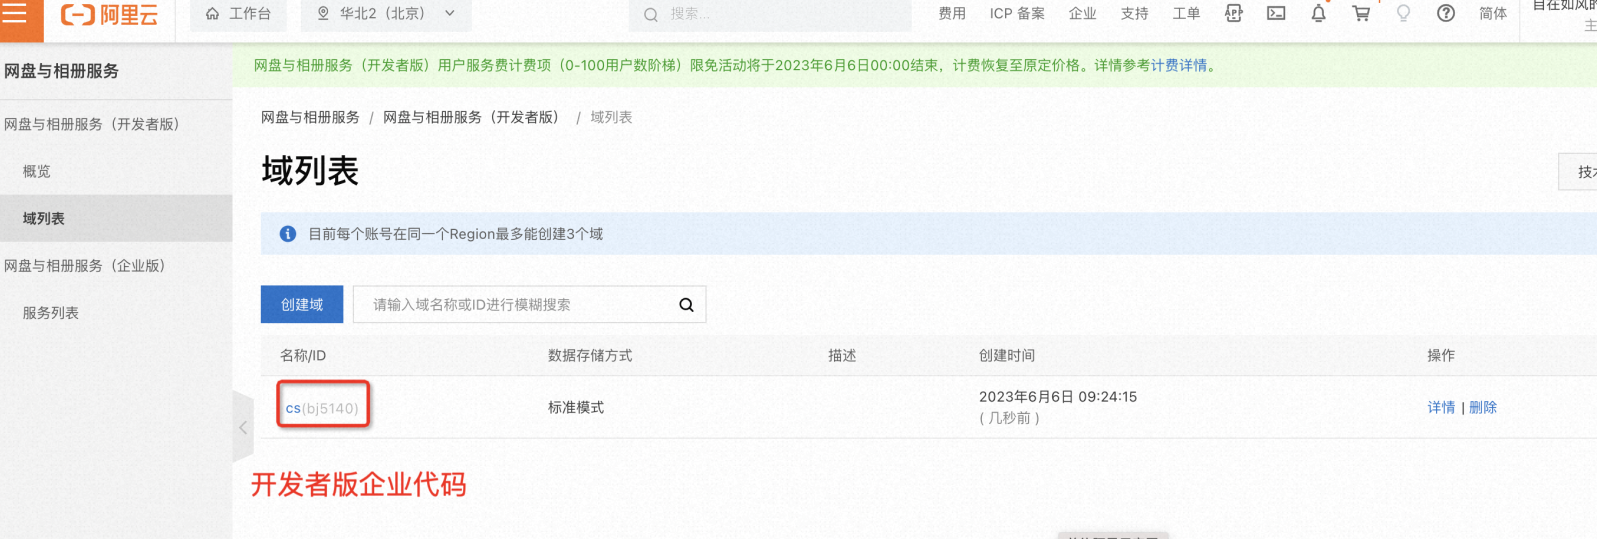Image resolution: width=1598 pixels, height=542 pixels.
Task: Expand the 华北2（北京）region dropdown
Action: pos(386,14)
